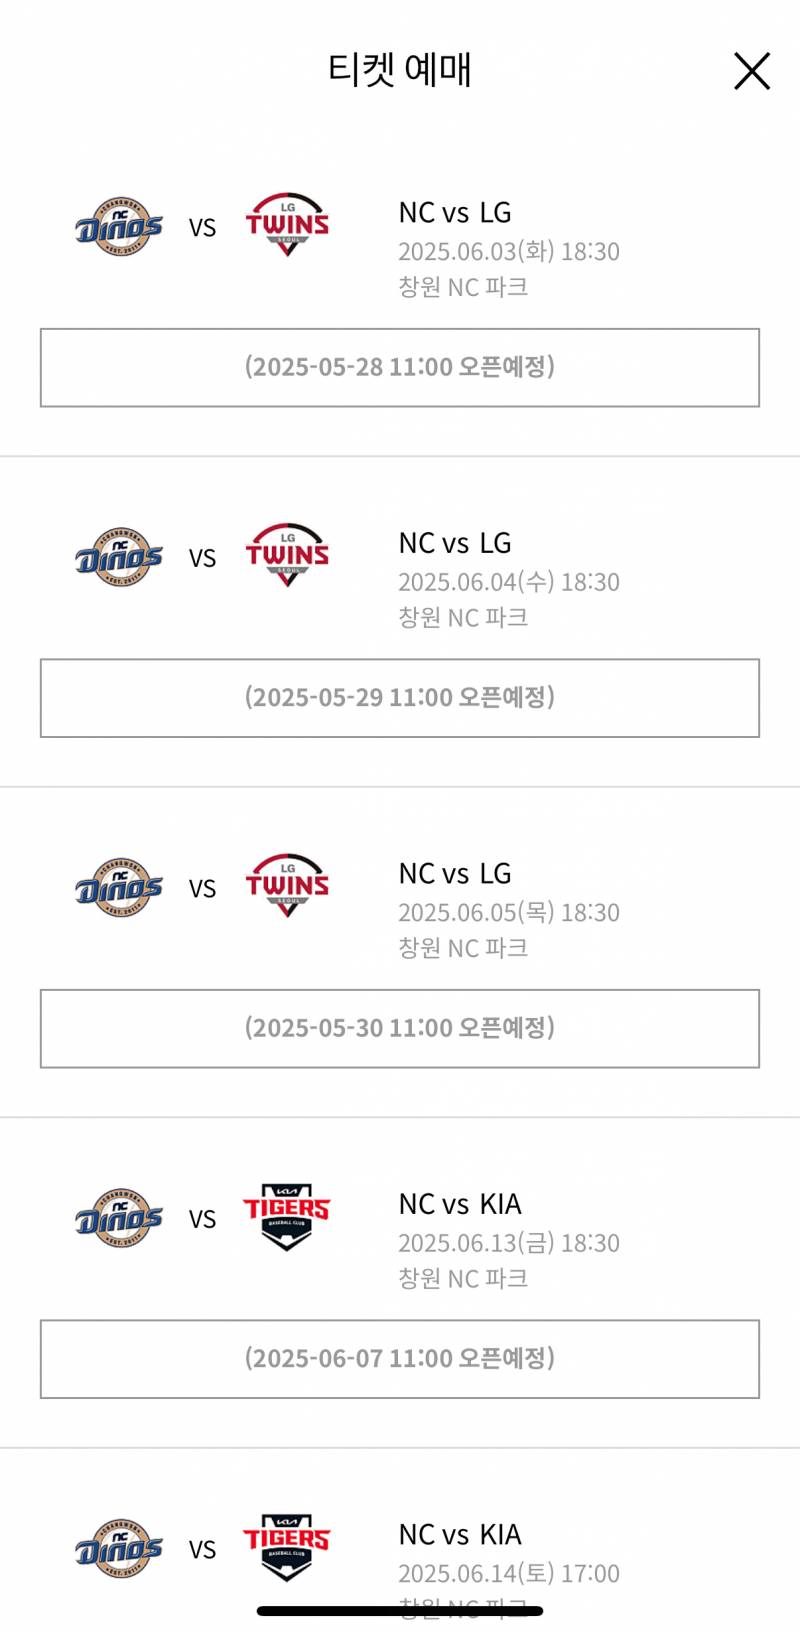Open NC vs KIA title dated 06.13
The width and height of the screenshot is (800, 1632).
[460, 1204]
